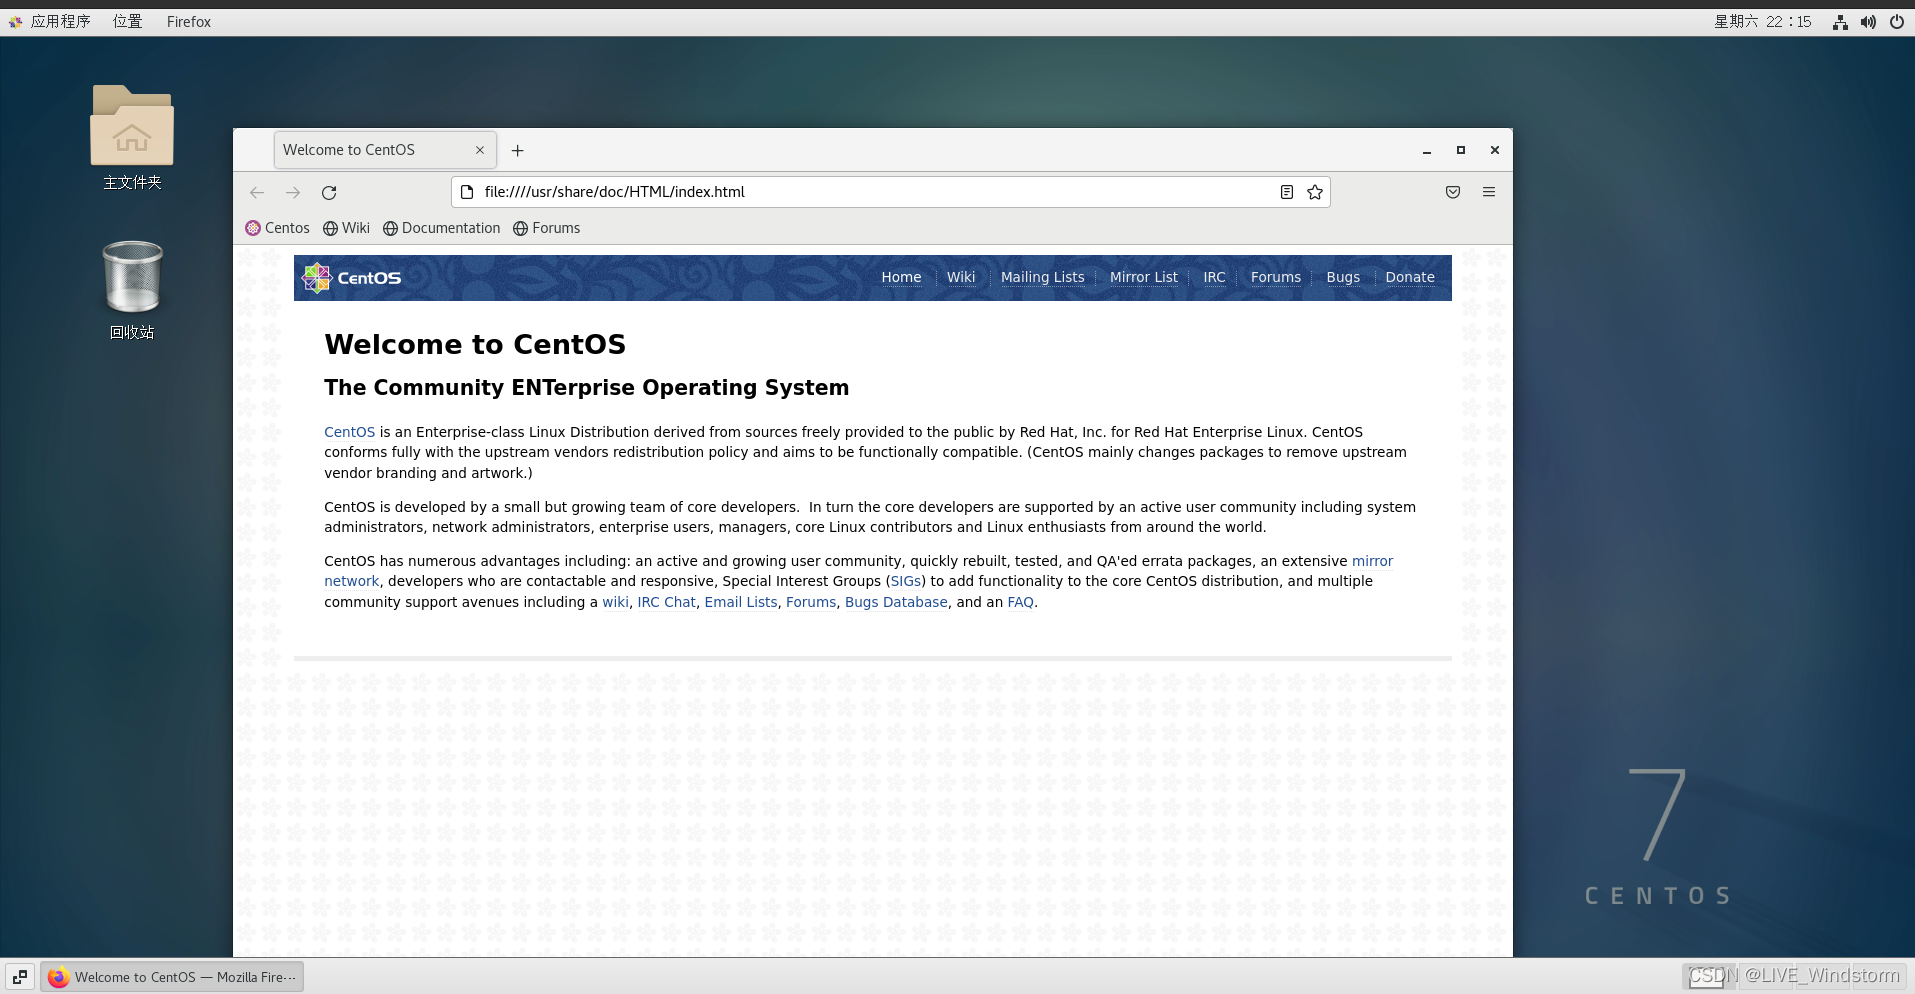Click the clock 星期六 22:15 in top panel
1915x994 pixels.
tap(1762, 22)
